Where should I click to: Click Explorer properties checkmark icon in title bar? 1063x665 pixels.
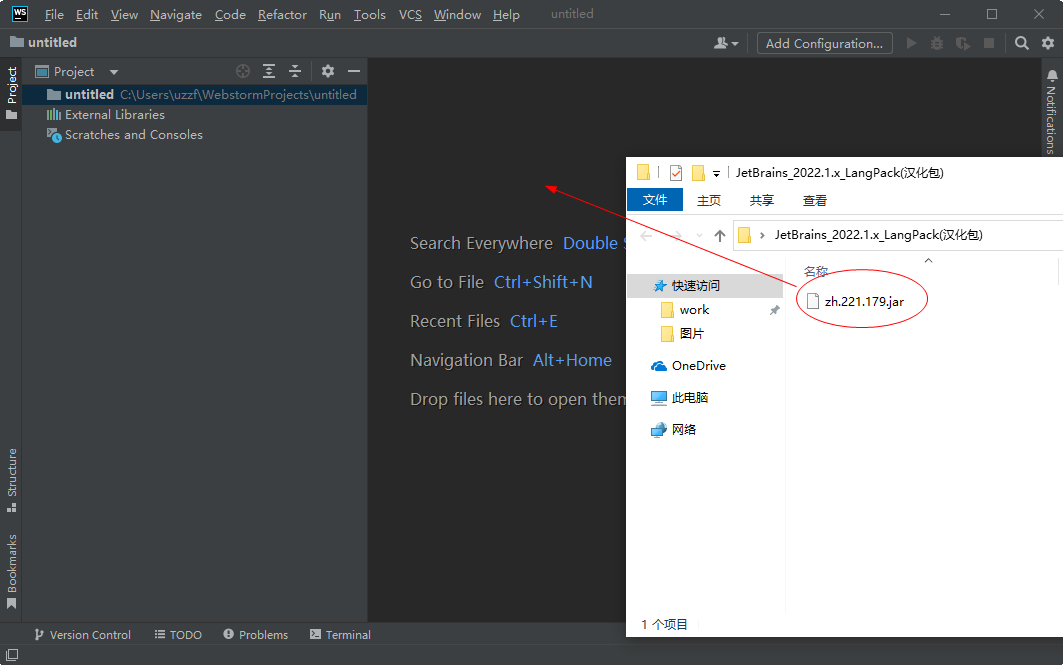point(676,173)
